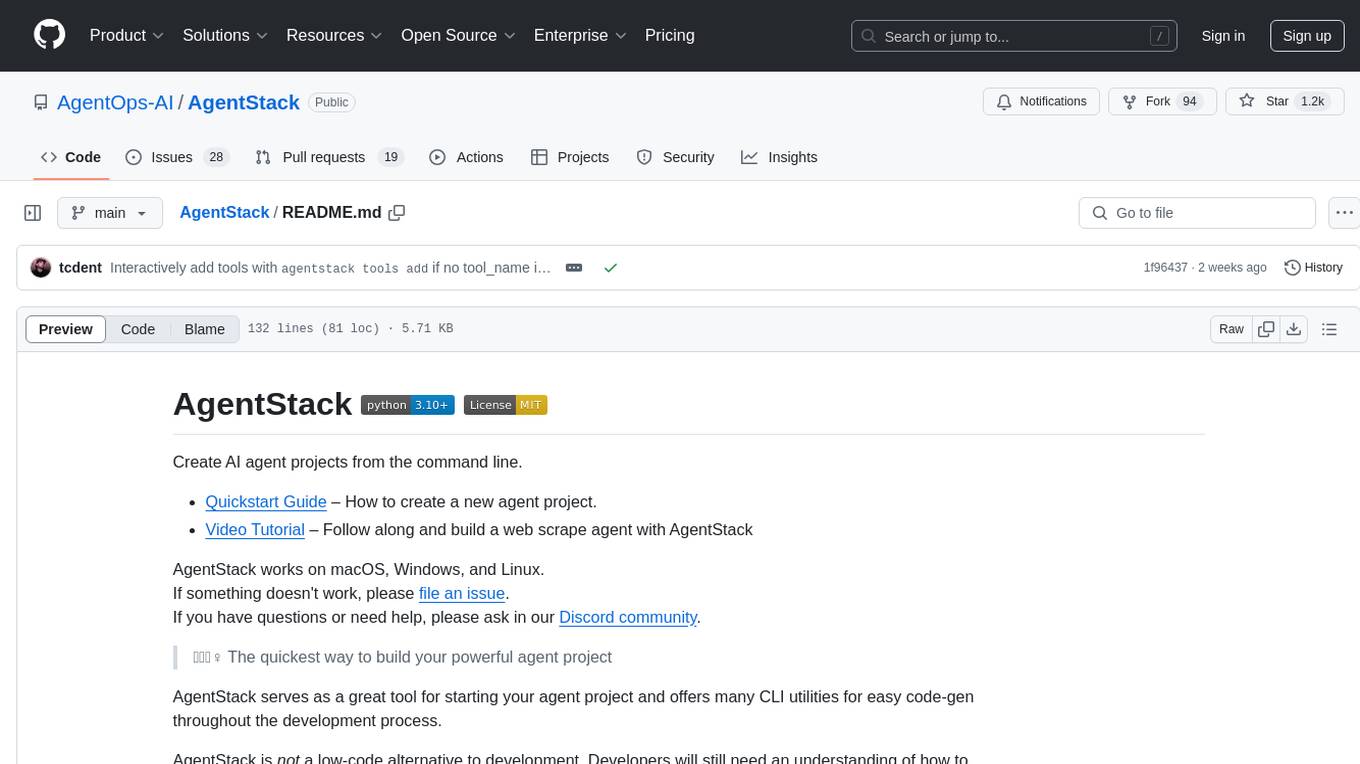Click the License MIT badge
Image resolution: width=1360 pixels, height=764 pixels.
505,405
